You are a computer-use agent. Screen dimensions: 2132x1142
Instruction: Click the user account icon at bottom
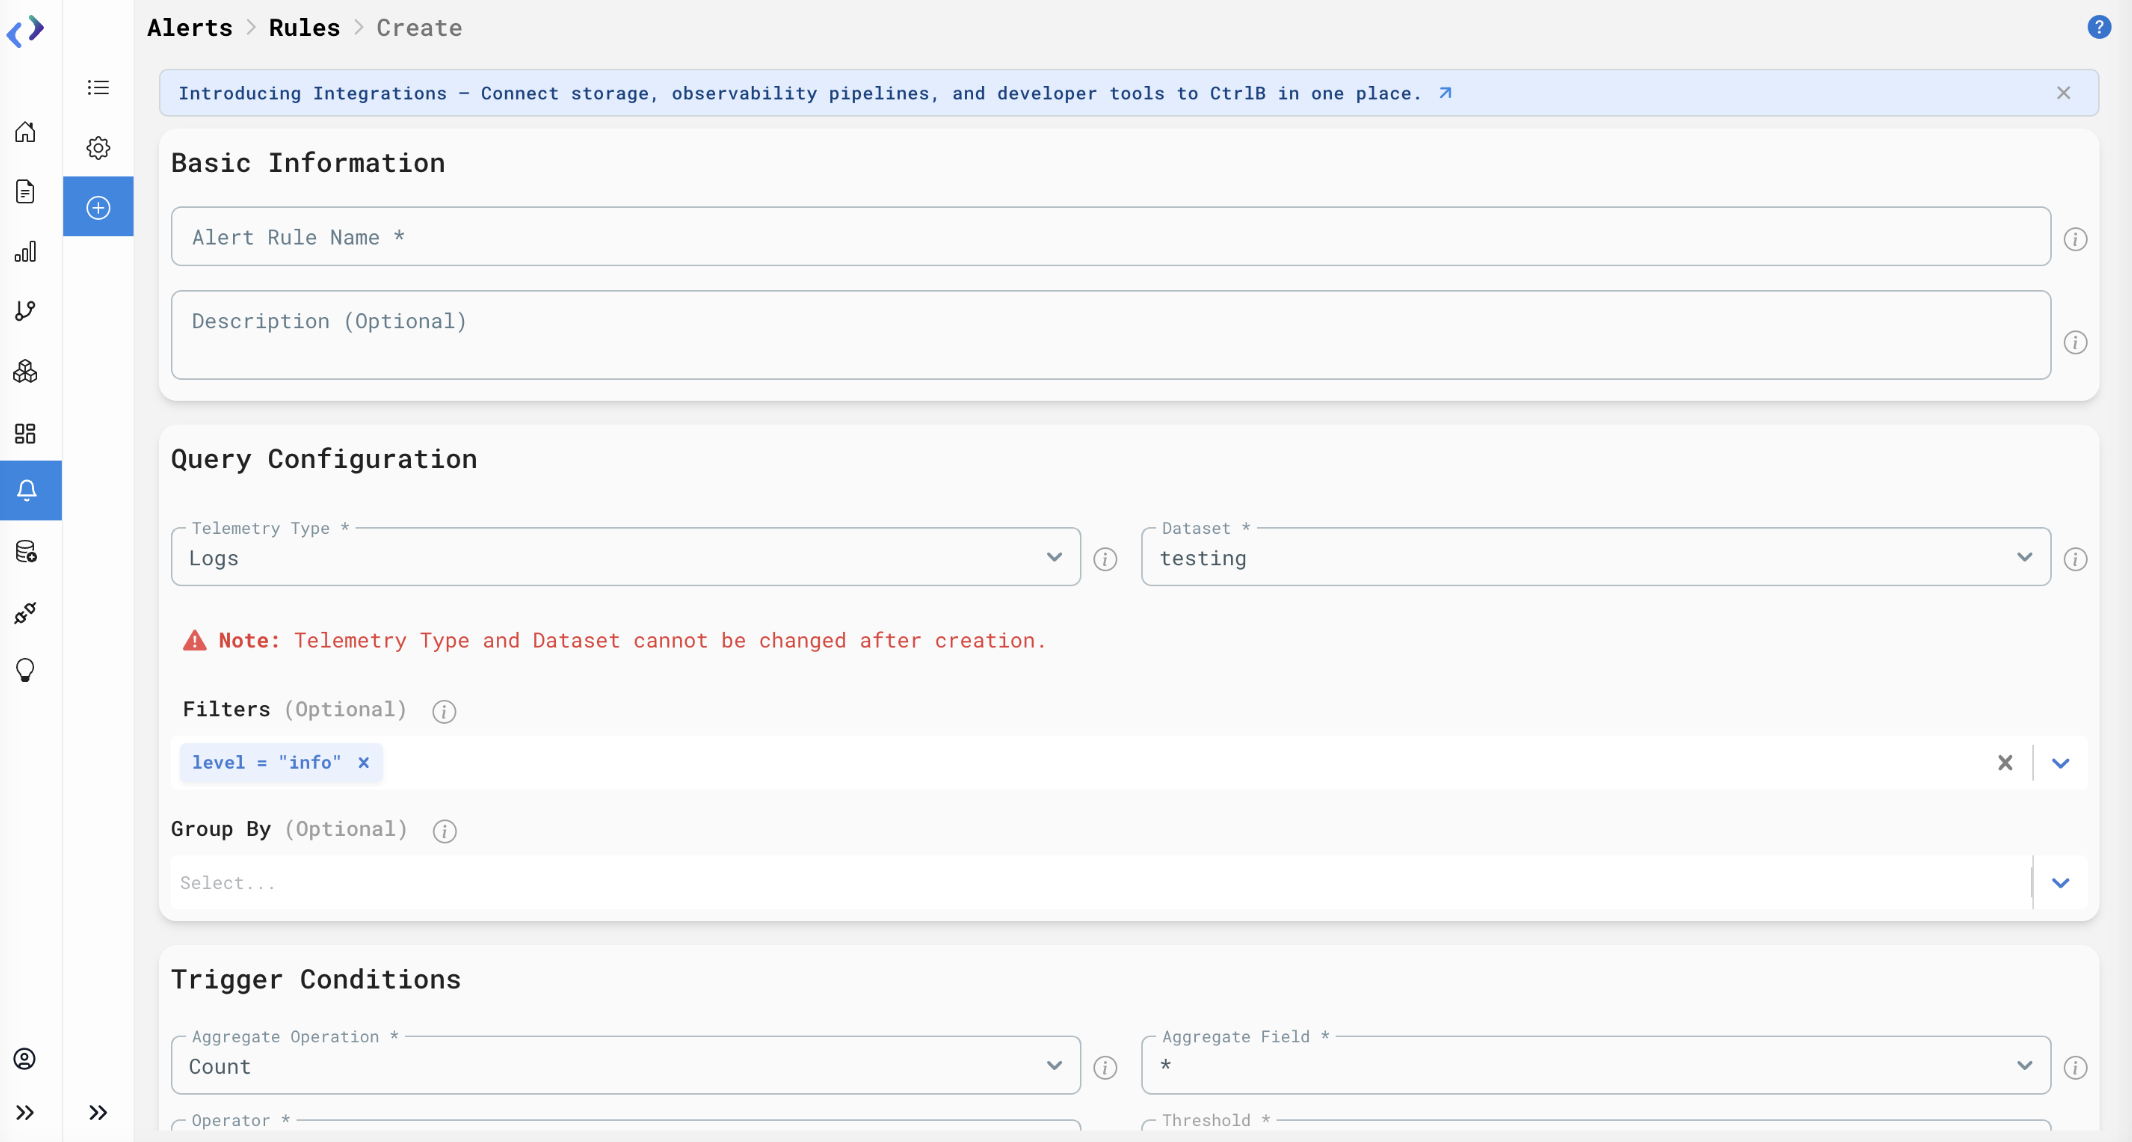tap(25, 1059)
